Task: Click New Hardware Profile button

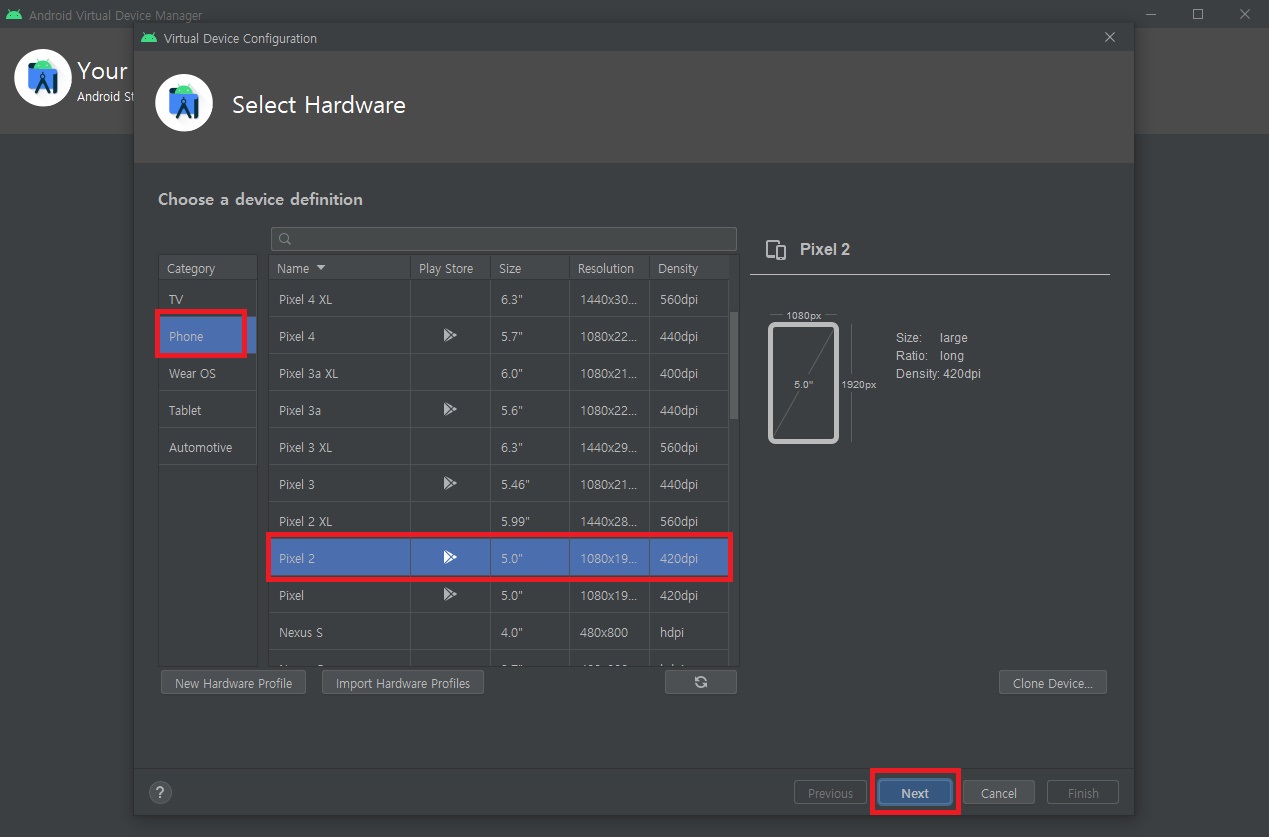Action: pyautogui.click(x=233, y=683)
